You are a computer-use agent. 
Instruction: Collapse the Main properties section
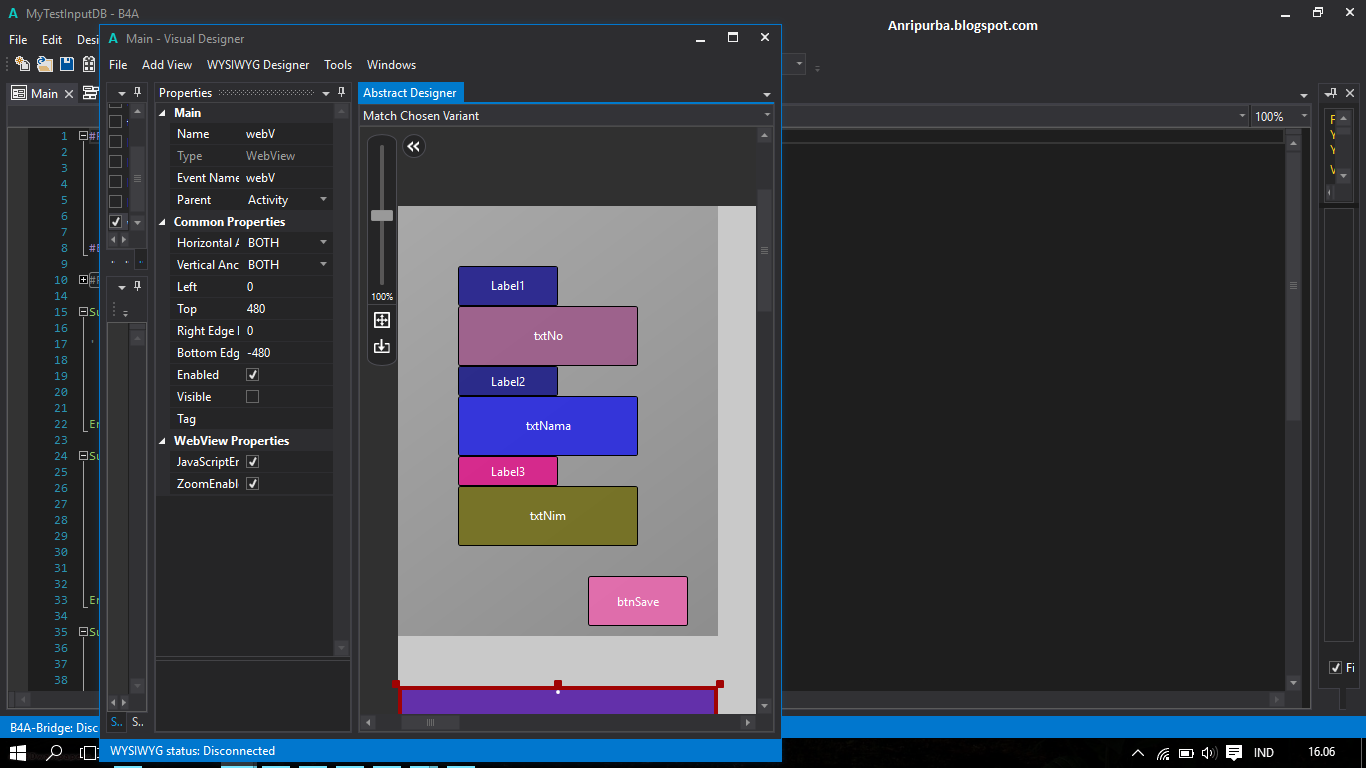point(163,113)
